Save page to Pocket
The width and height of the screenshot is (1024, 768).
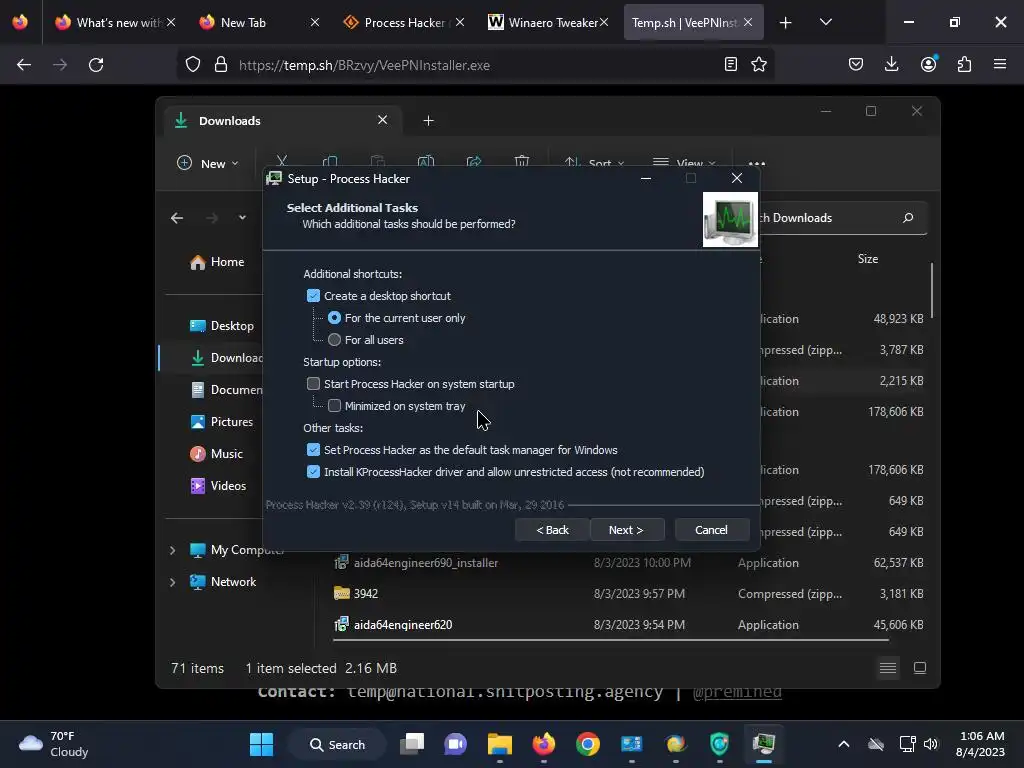pos(856,64)
